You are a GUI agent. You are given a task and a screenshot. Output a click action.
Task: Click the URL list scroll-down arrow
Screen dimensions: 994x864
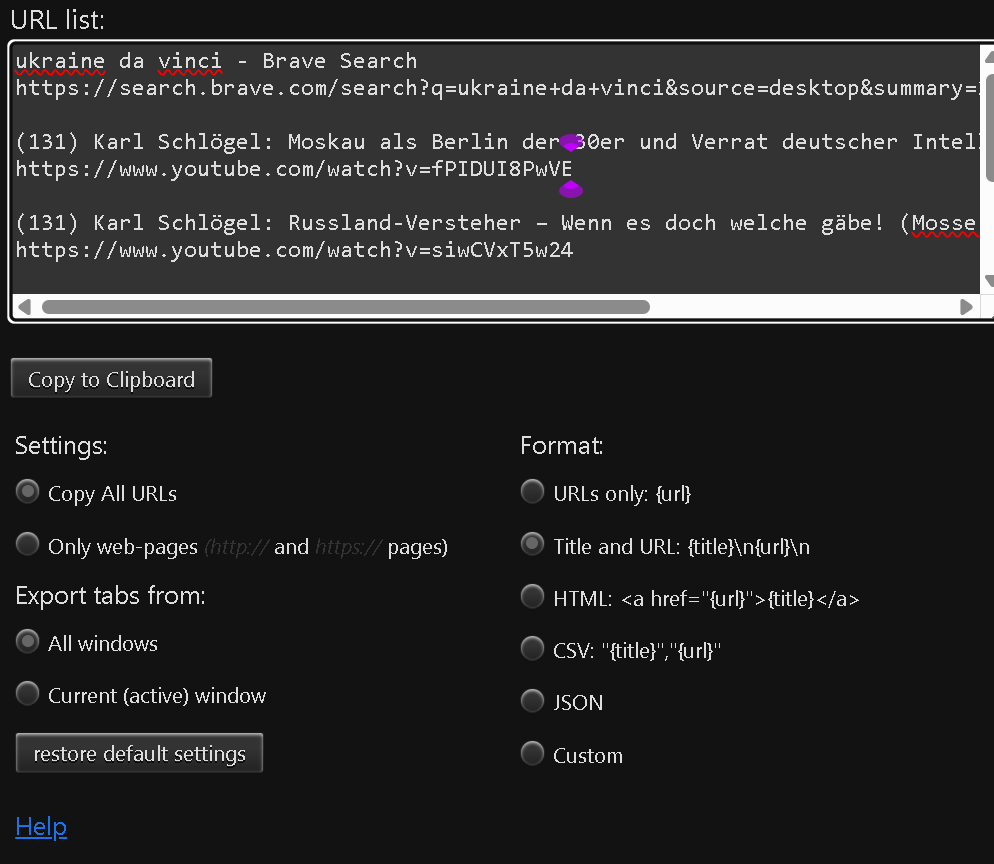[x=988, y=281]
